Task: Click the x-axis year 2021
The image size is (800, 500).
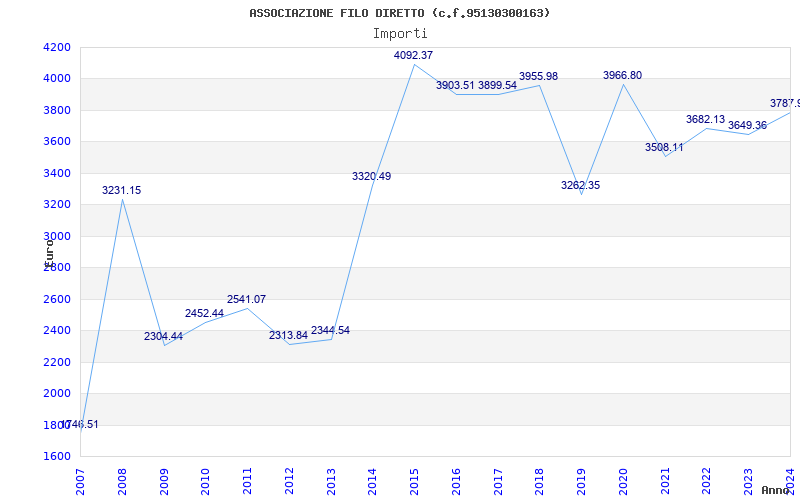Action: 665,481
